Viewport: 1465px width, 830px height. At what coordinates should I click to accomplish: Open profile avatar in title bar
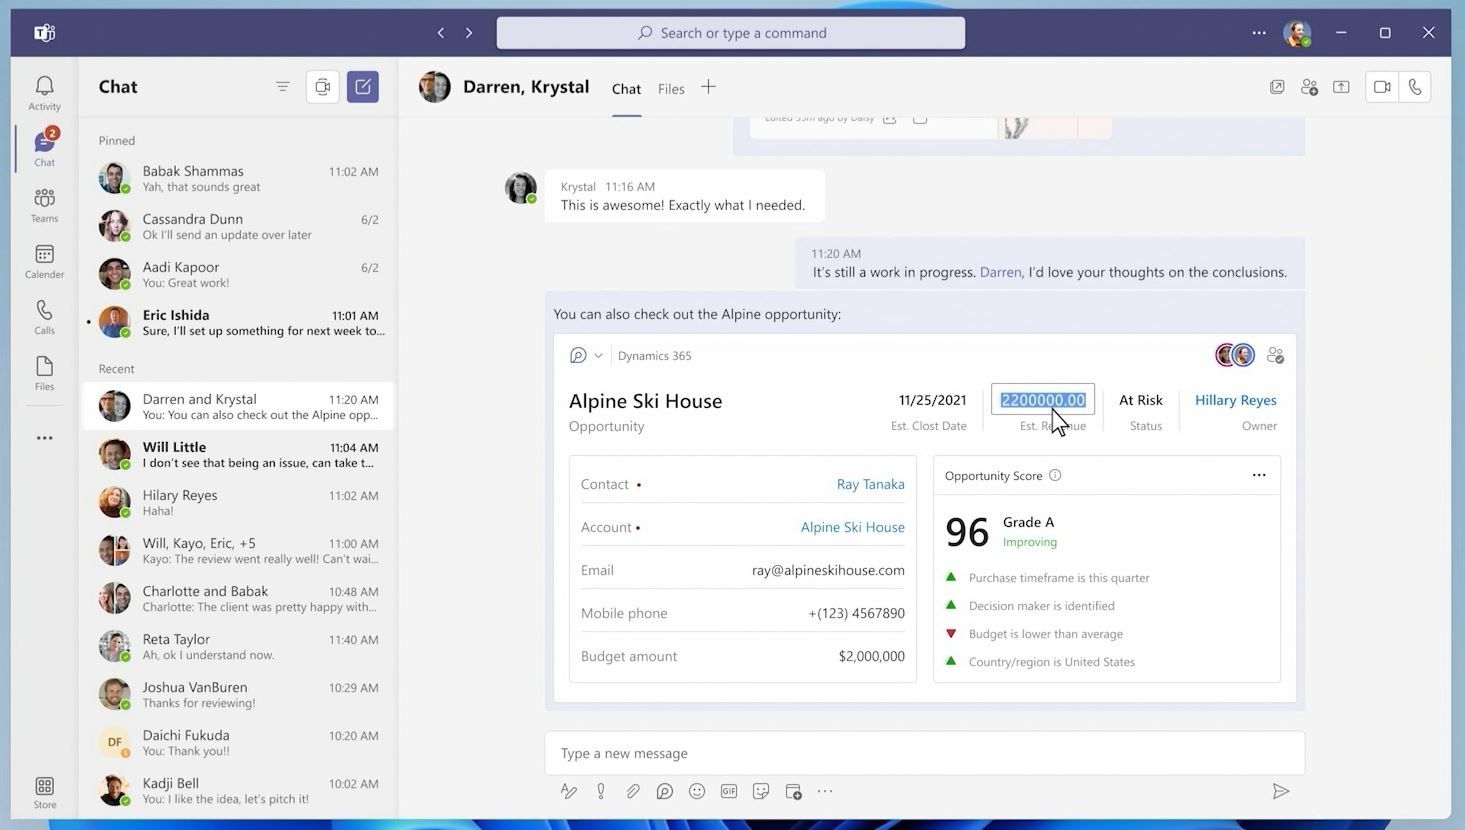(x=1297, y=33)
